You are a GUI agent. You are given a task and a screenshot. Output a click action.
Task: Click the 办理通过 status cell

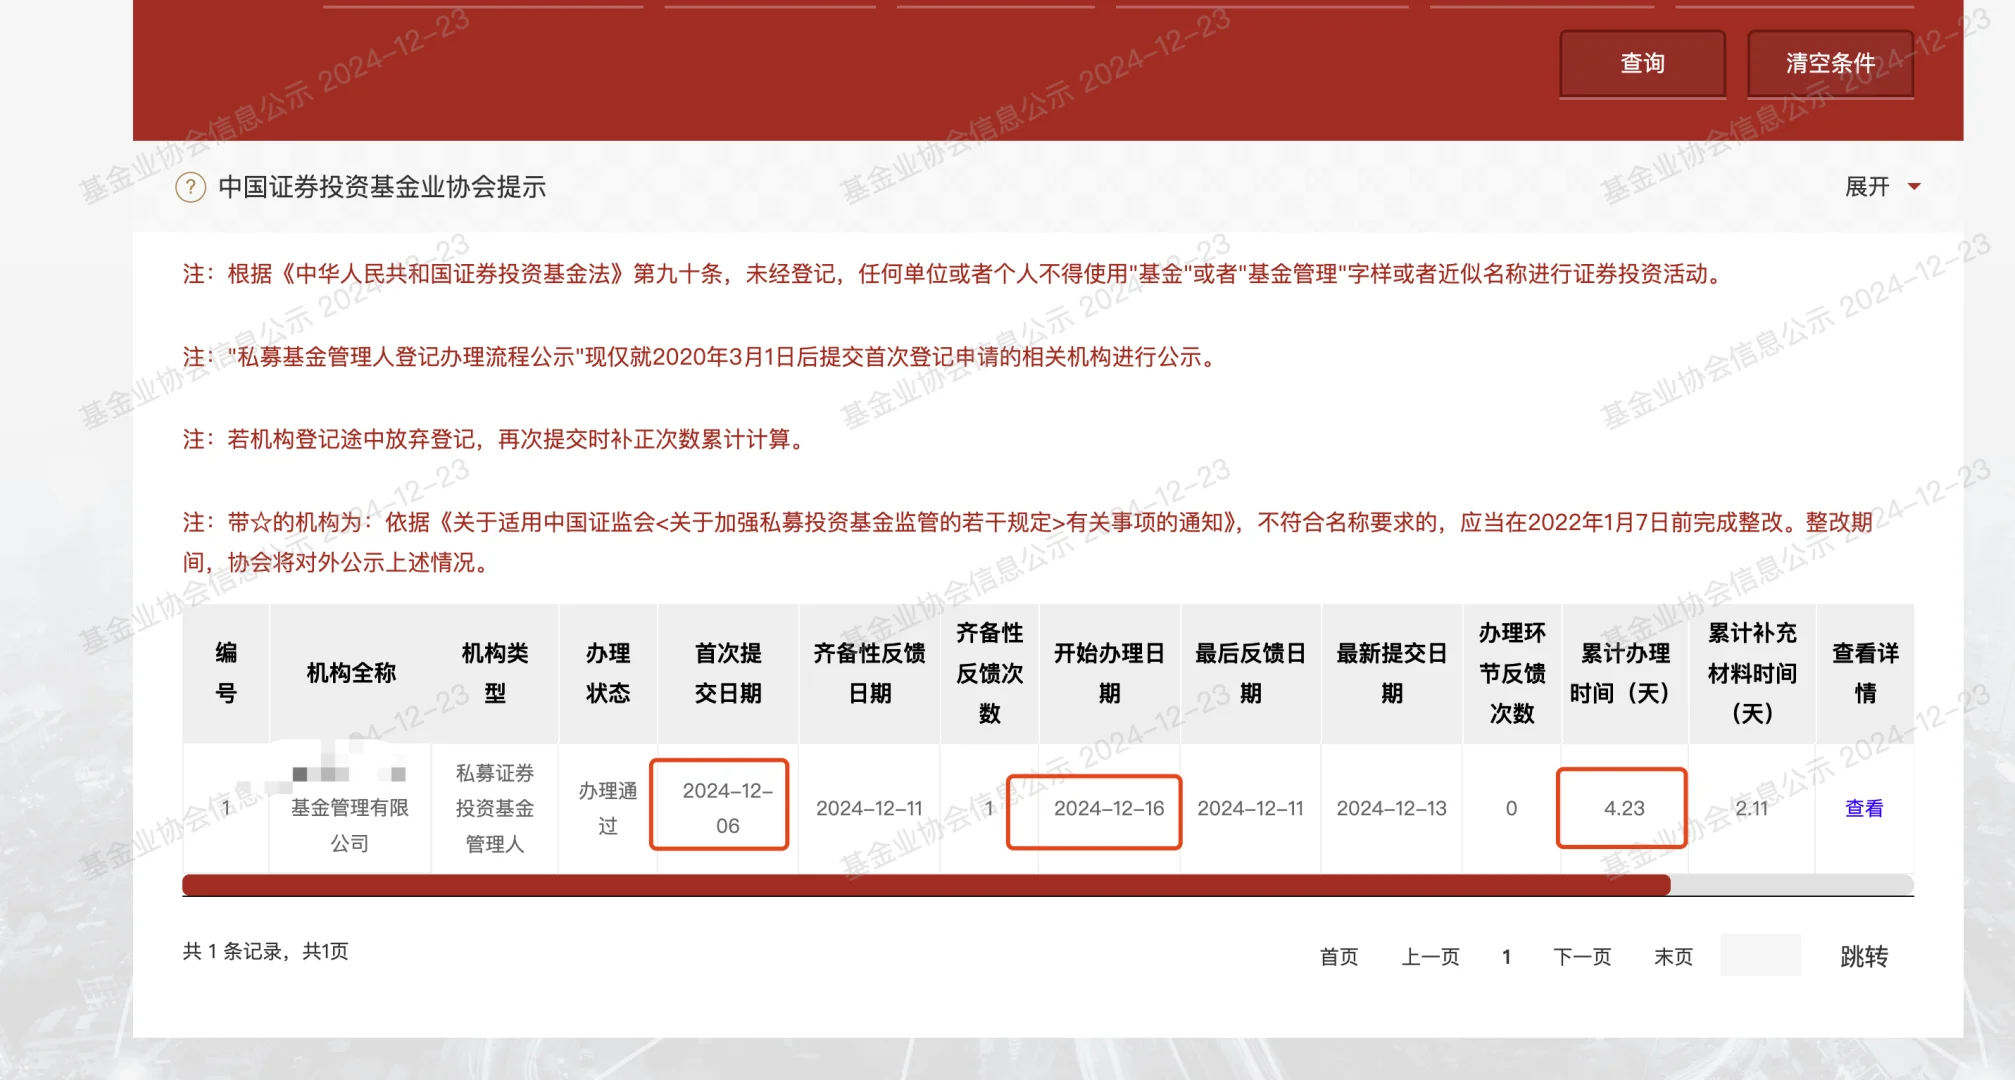tap(608, 808)
